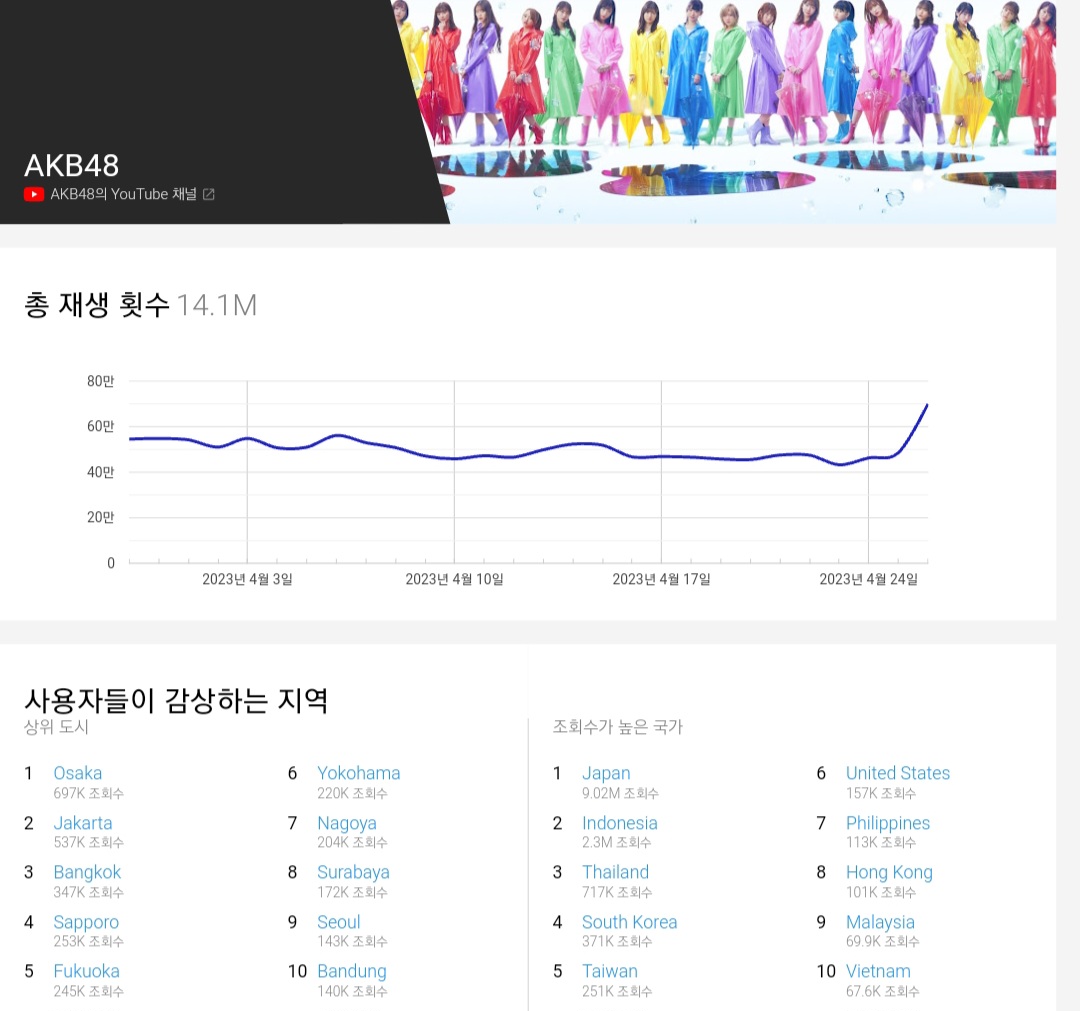
Task: Open Osaka in the top cities list
Action: (77, 773)
